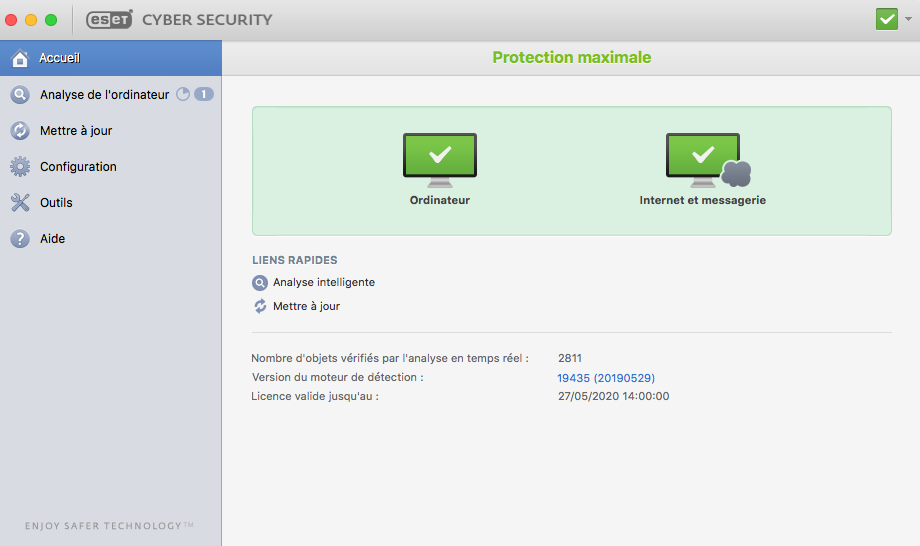
Task: Click the running scan count badge
Action: click(204, 94)
